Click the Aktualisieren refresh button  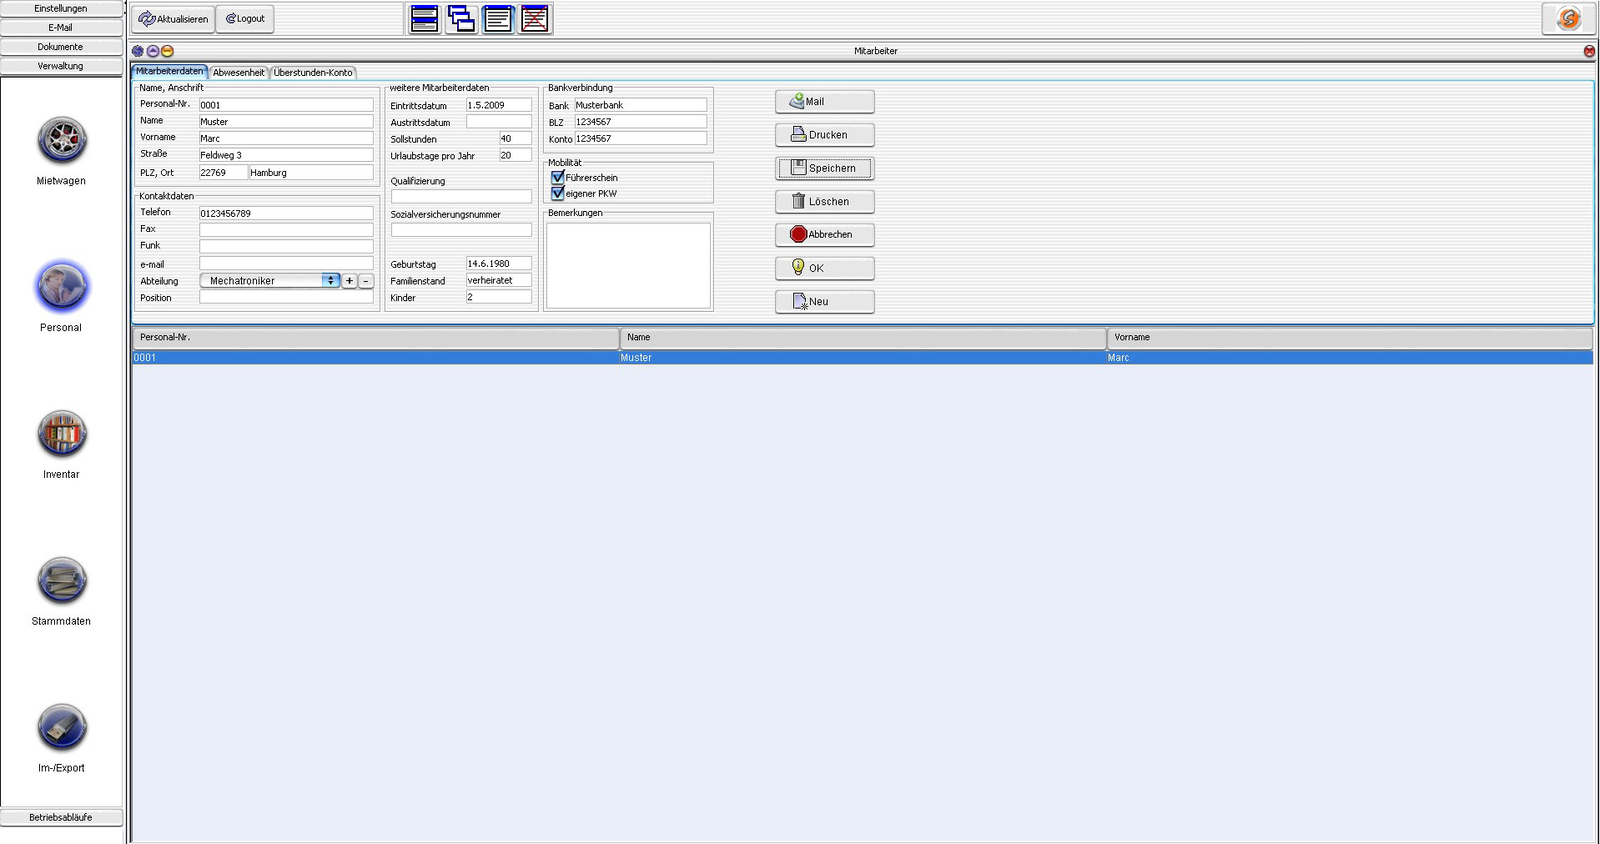173,19
